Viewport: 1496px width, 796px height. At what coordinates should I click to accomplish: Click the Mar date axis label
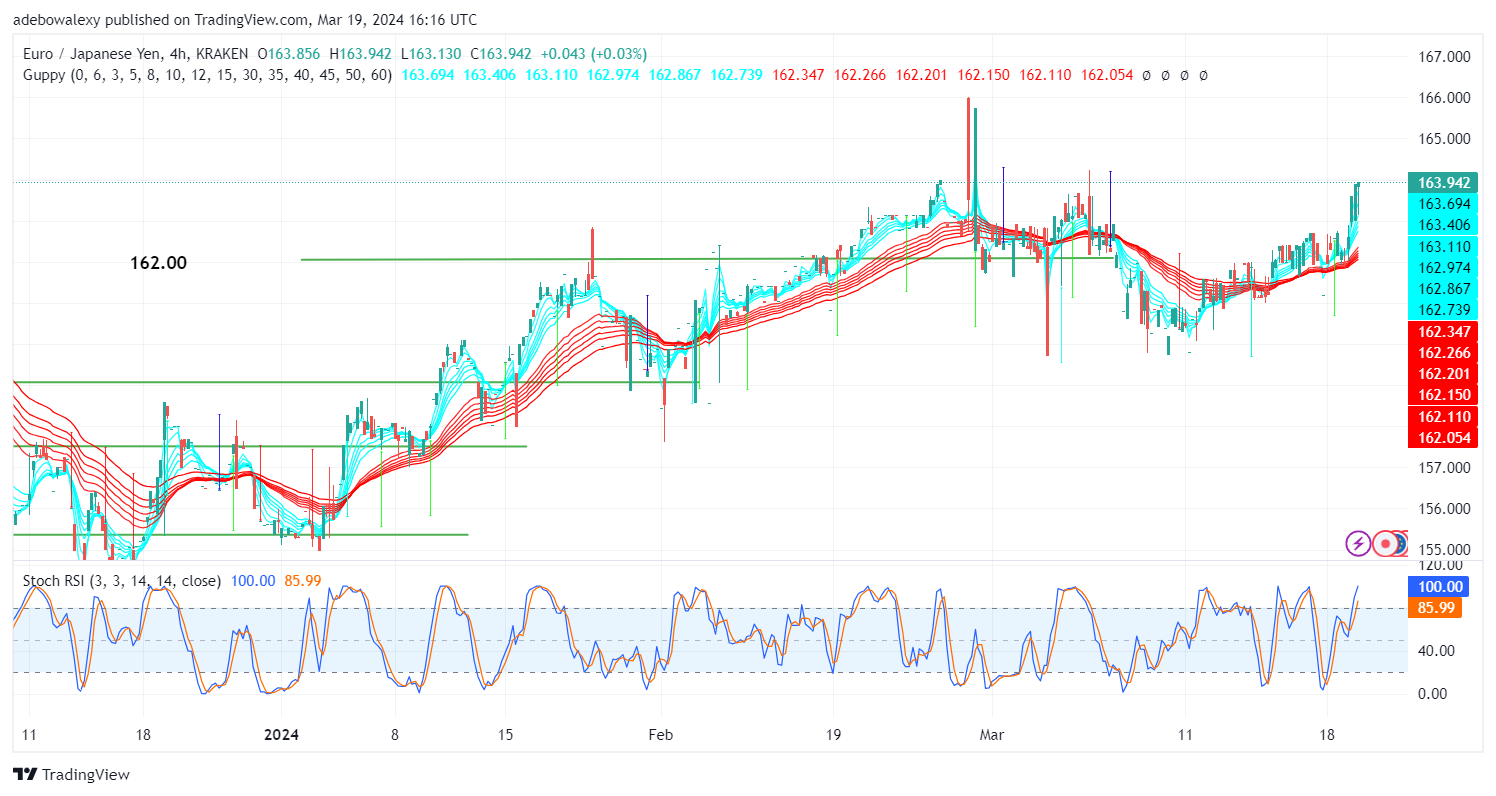[991, 733]
